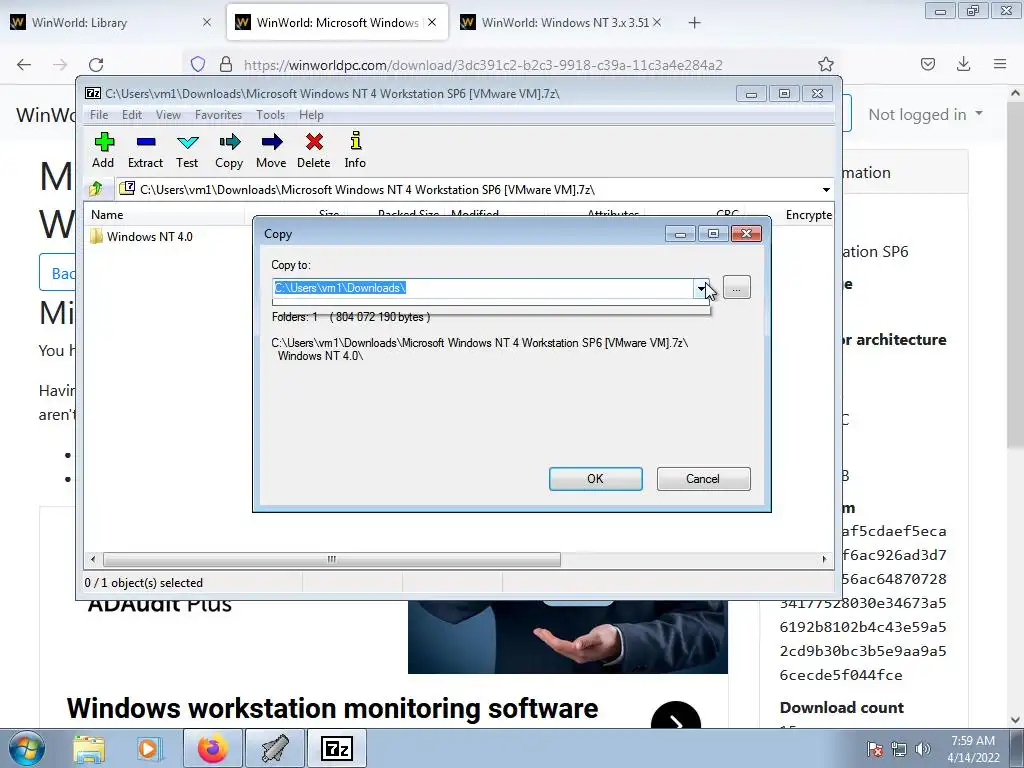Switch to 7-Zip taskbar button

(337, 748)
